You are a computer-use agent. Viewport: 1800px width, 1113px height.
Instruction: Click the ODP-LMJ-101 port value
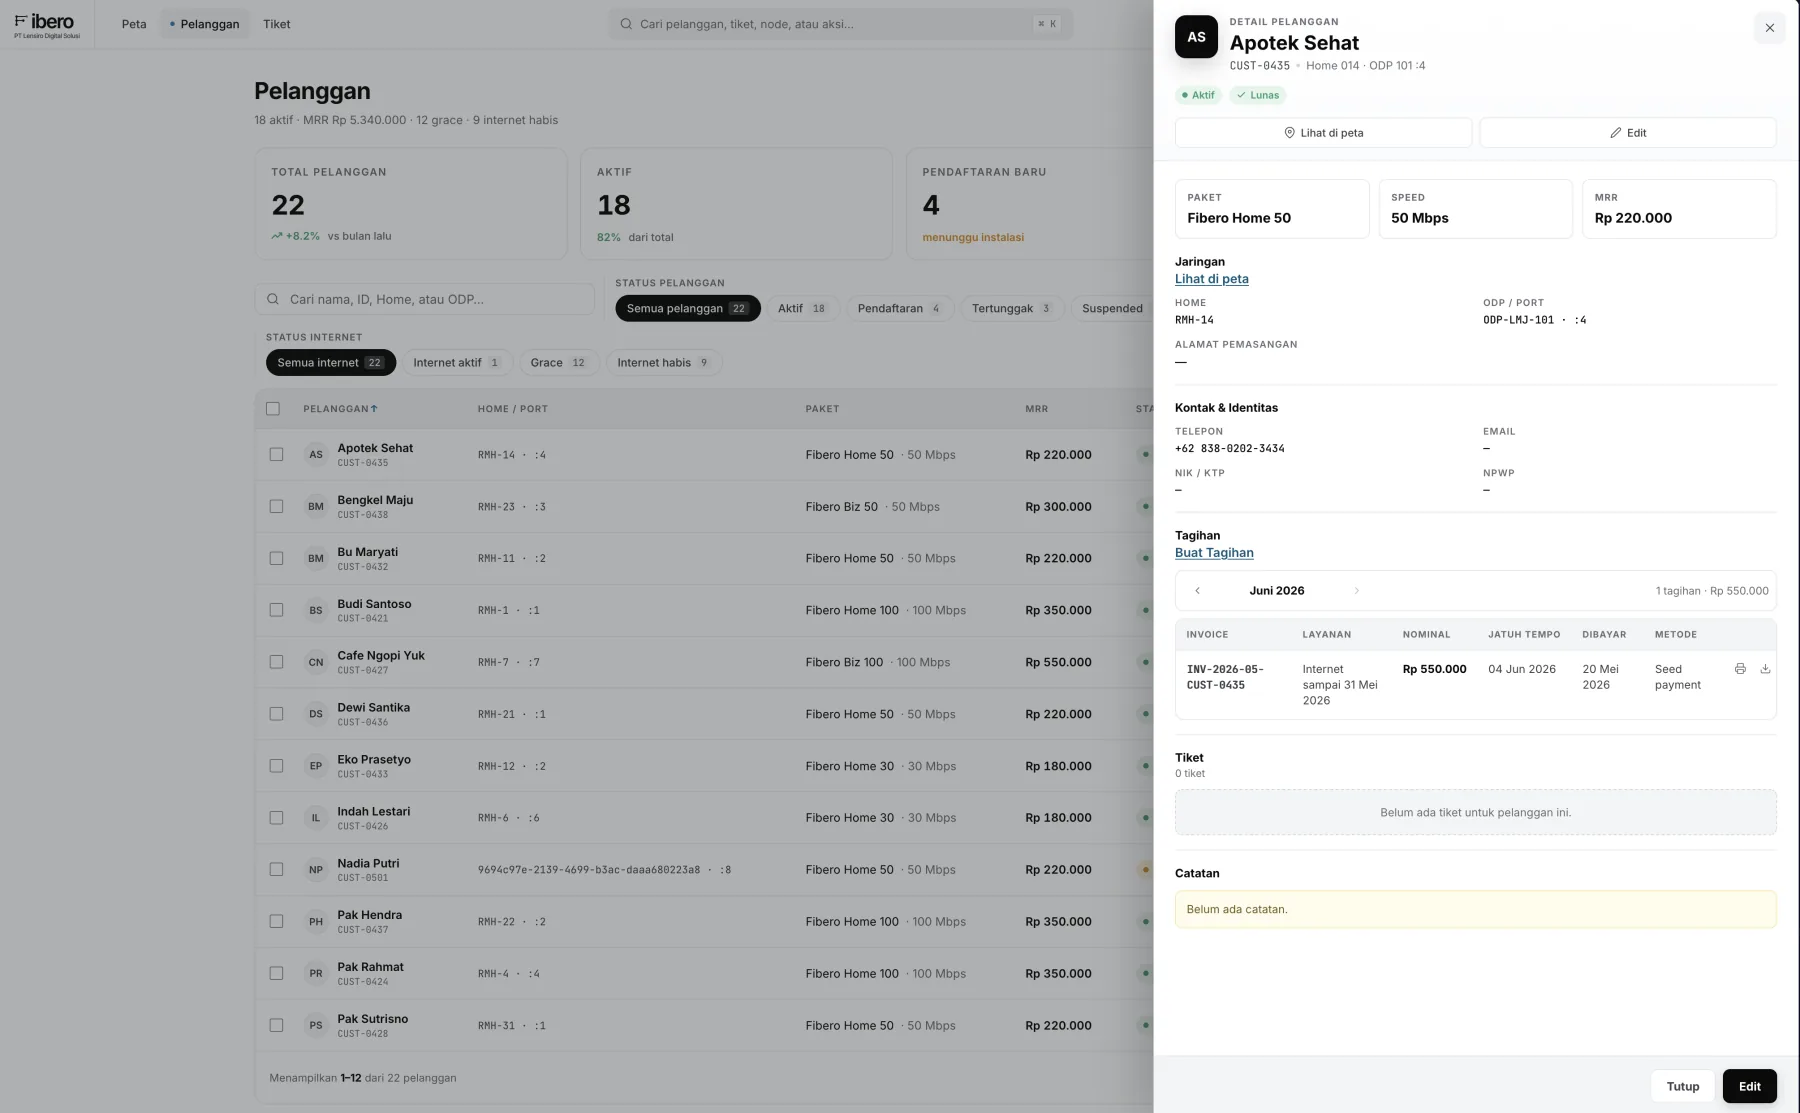coord(1535,320)
